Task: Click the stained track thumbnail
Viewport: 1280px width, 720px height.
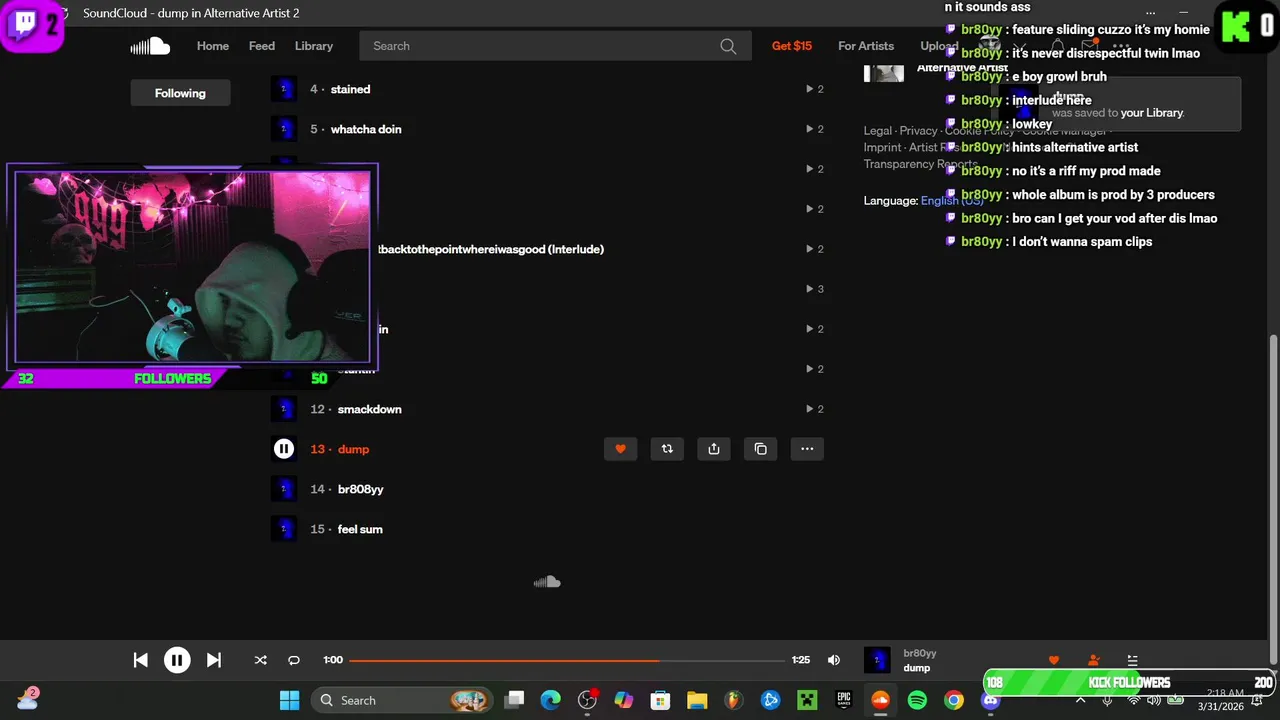Action: [x=284, y=89]
